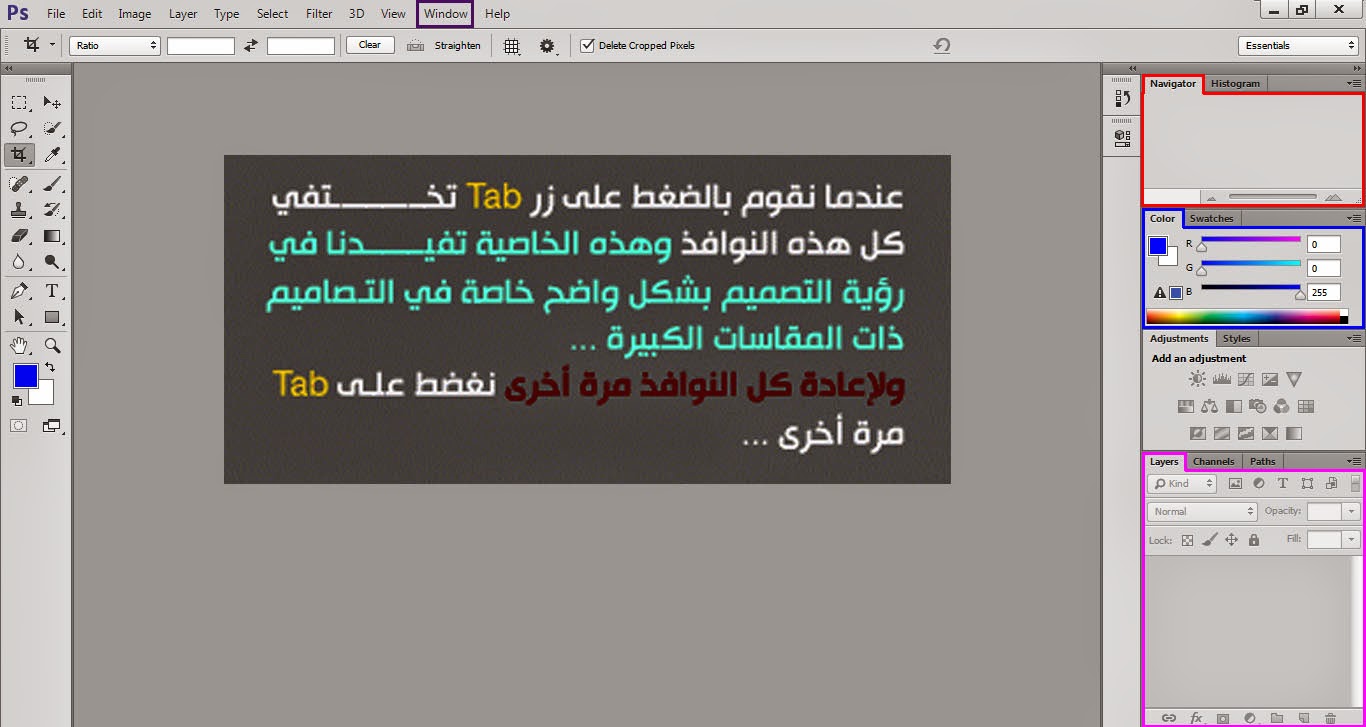The height and width of the screenshot is (727, 1366).
Task: Click the delete layer trash icon
Action: pos(1330,718)
